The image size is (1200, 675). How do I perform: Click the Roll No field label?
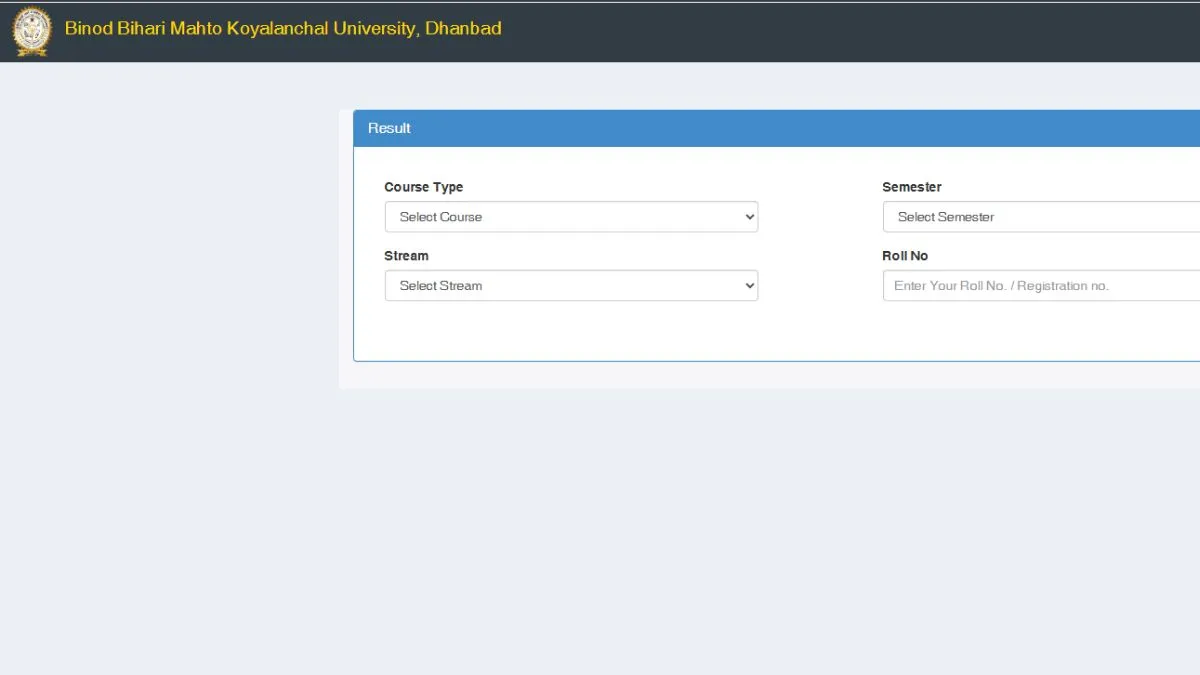point(905,256)
